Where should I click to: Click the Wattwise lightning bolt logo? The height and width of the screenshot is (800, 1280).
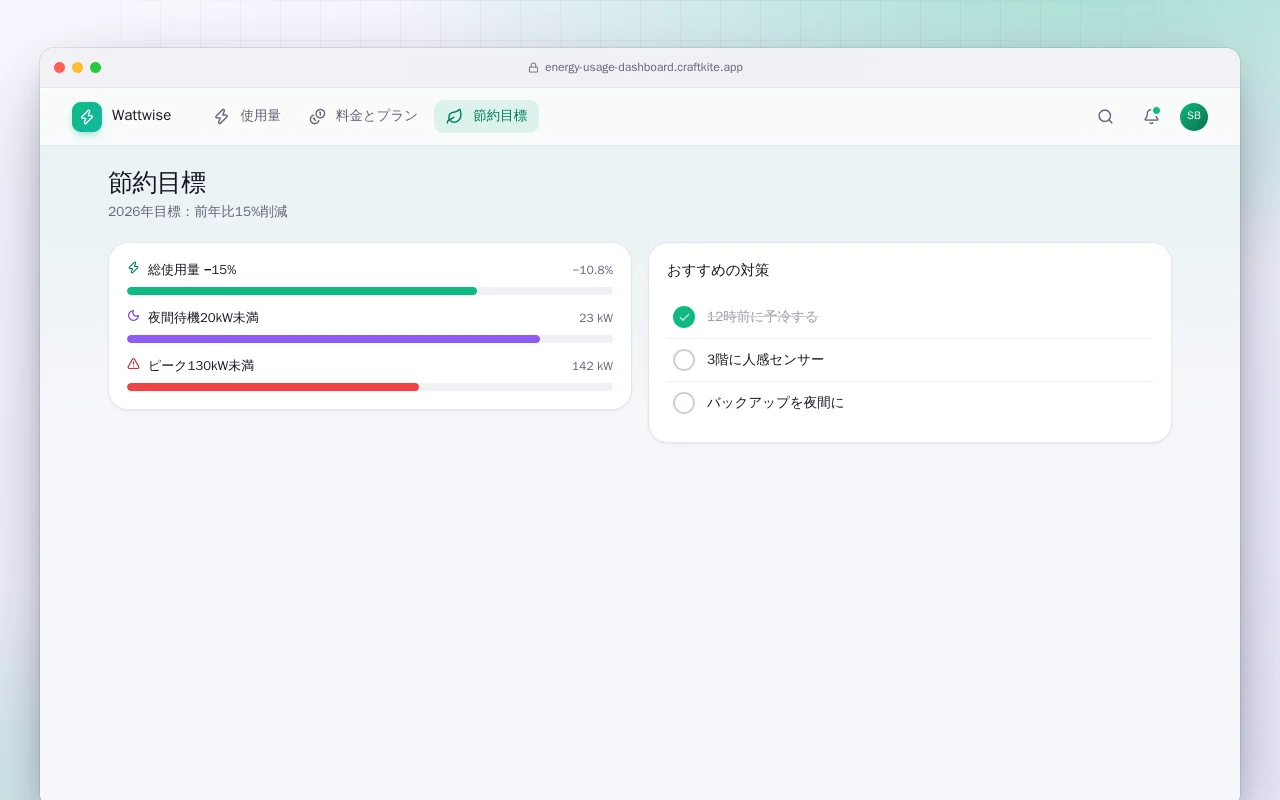[87, 117]
